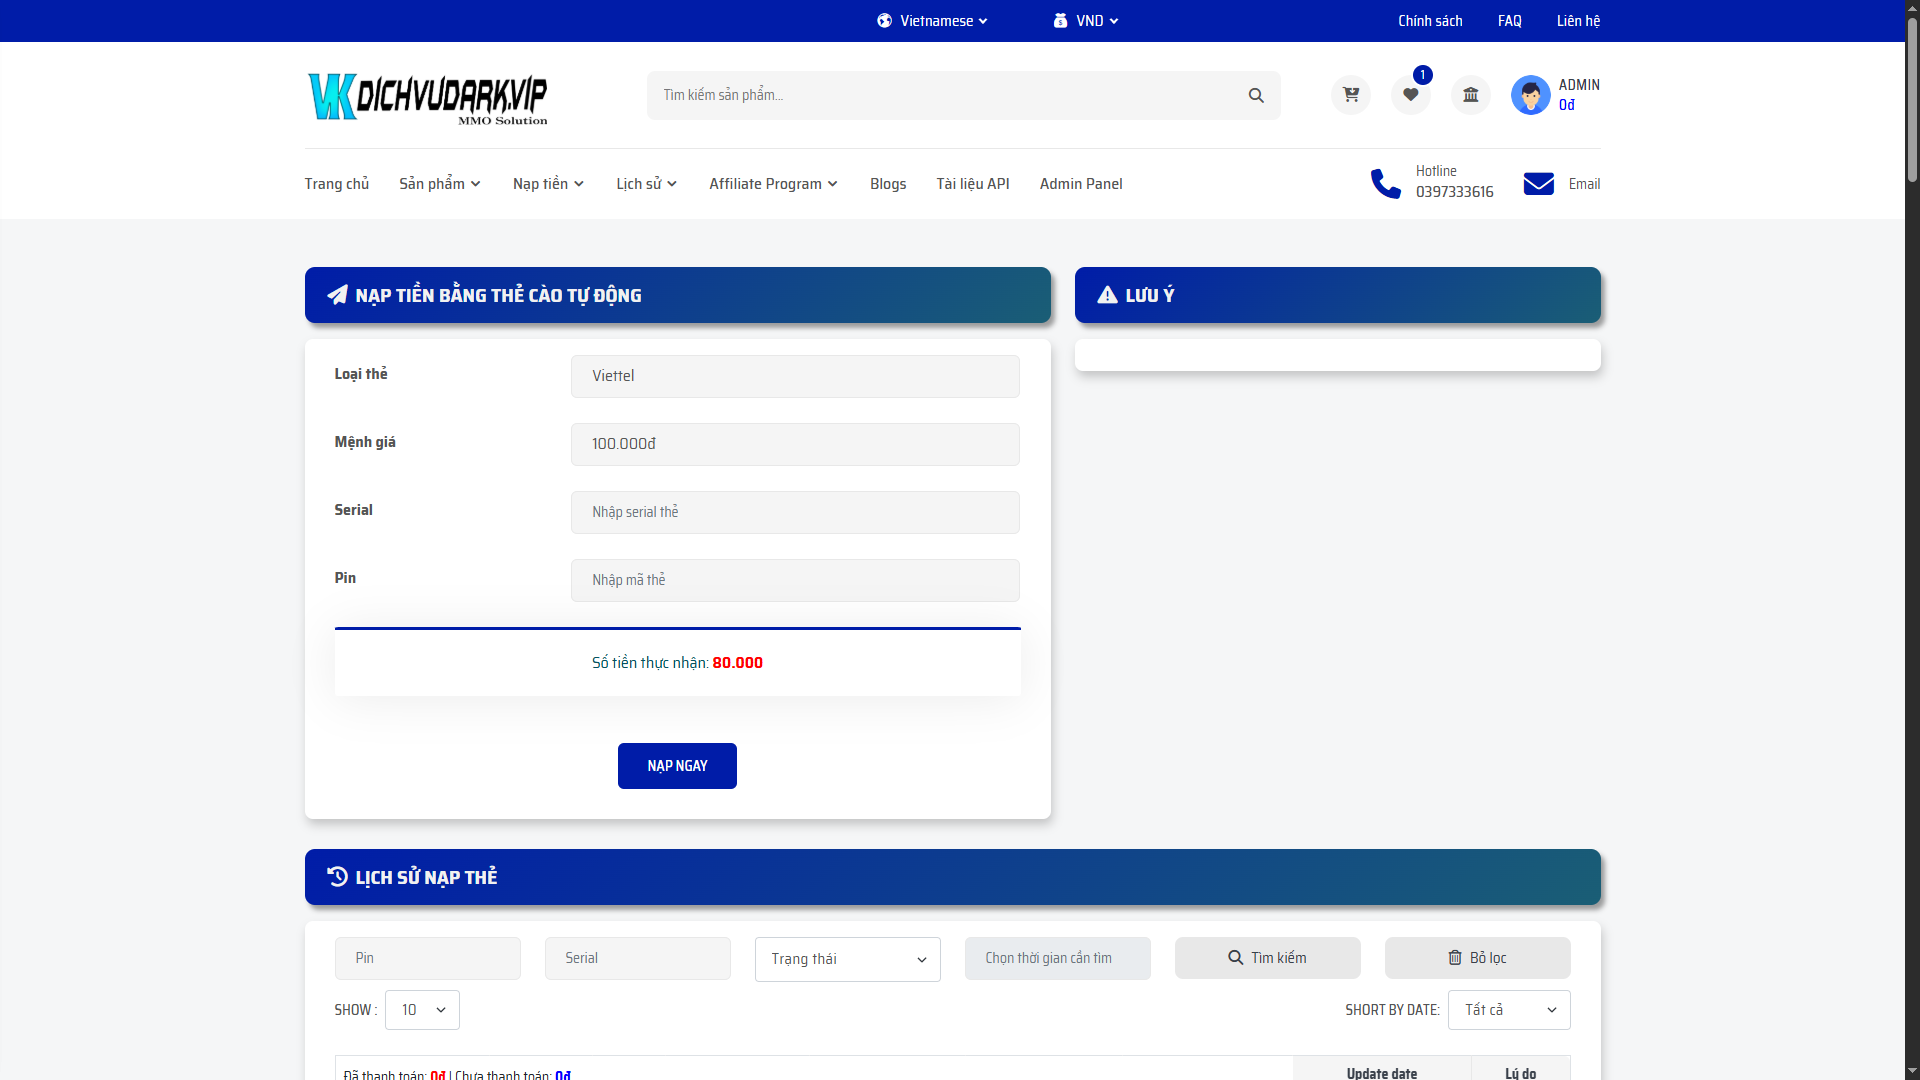1920x1080 pixels.
Task: Open the VND currency dropdown
Action: [x=1086, y=21]
